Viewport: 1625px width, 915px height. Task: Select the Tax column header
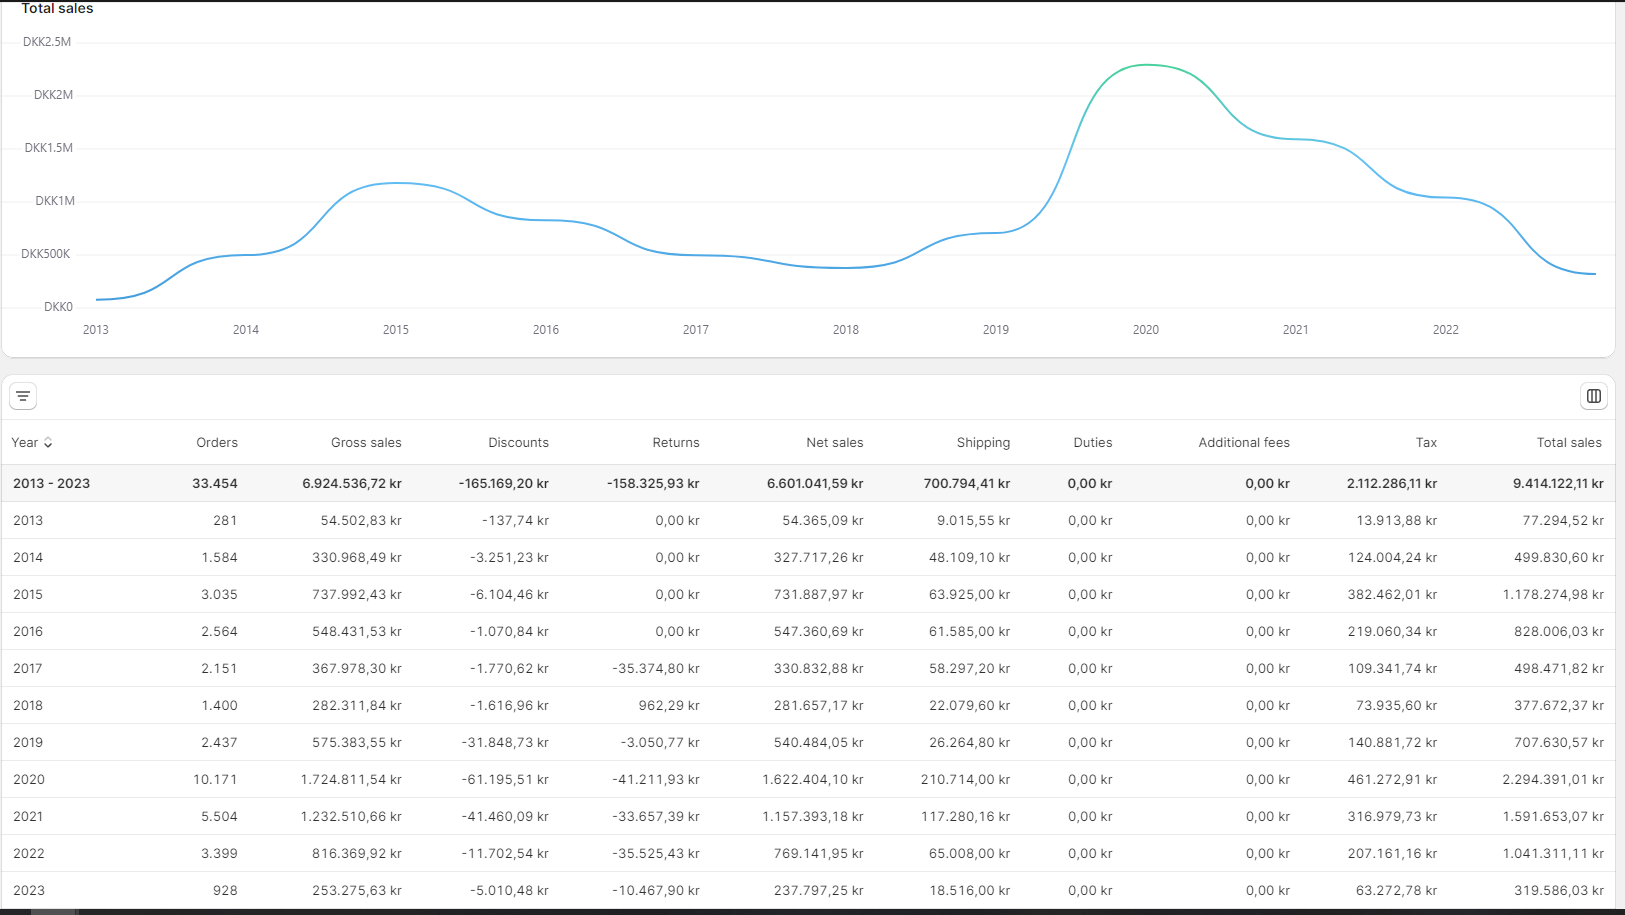point(1426,443)
